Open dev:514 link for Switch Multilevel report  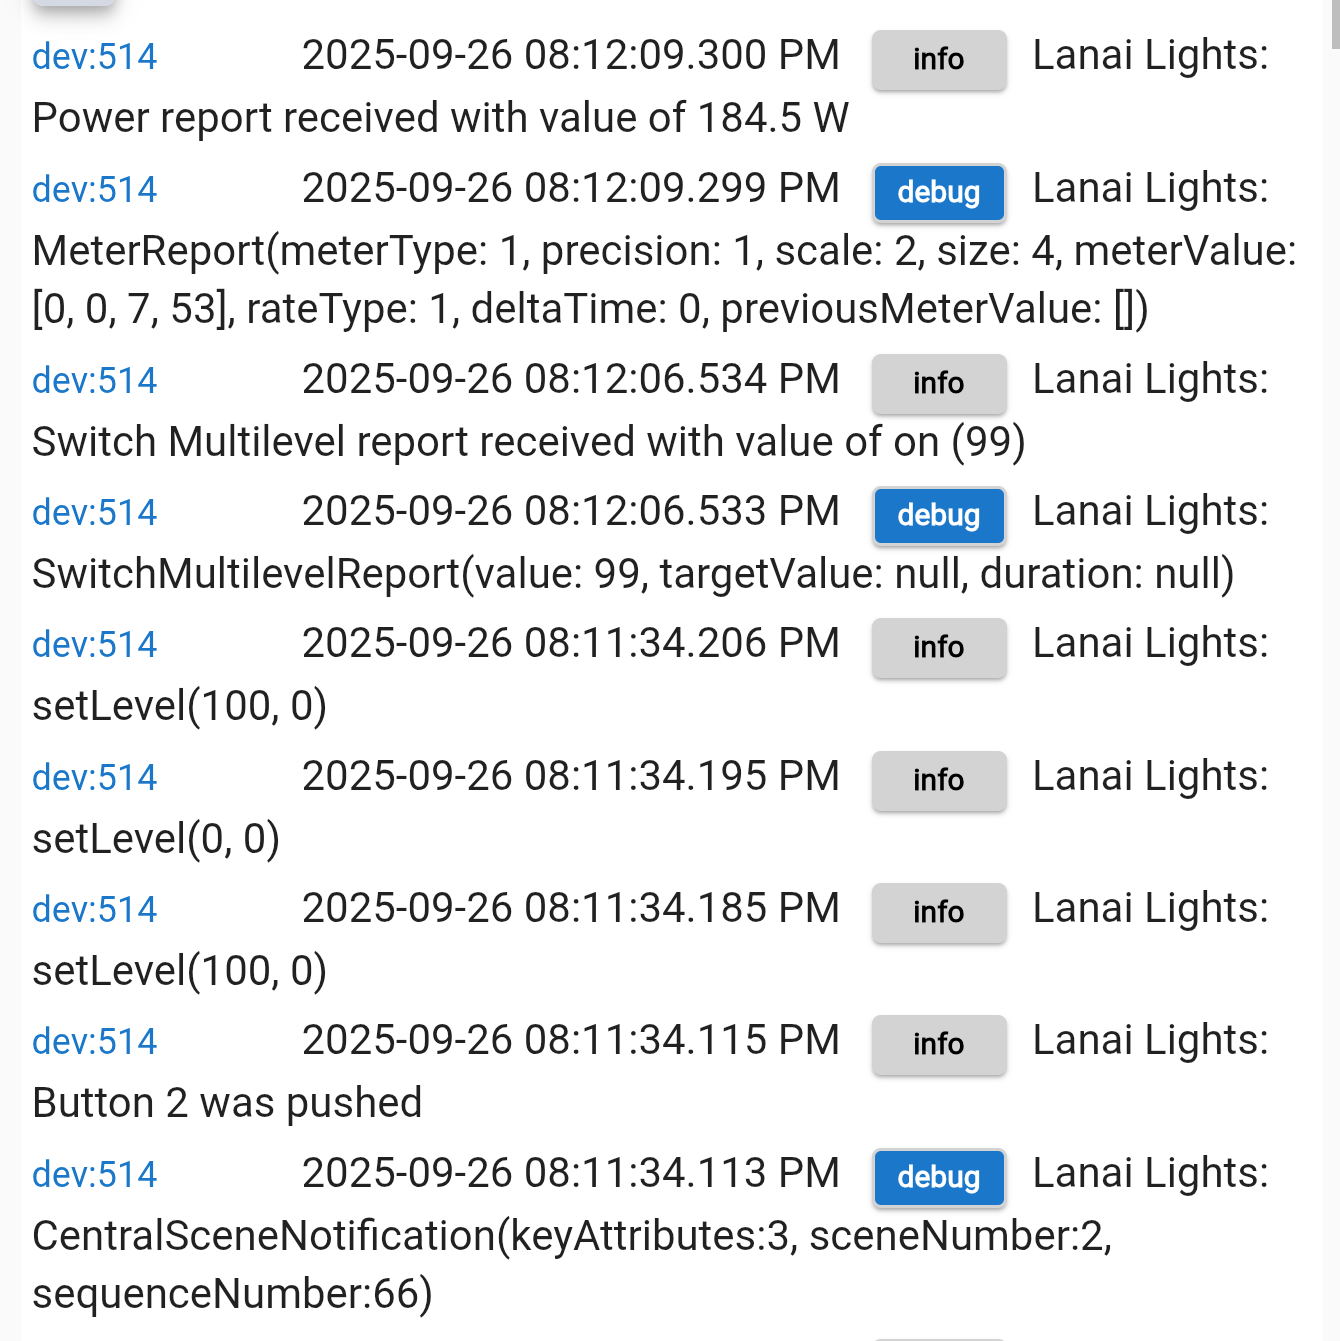coord(94,381)
